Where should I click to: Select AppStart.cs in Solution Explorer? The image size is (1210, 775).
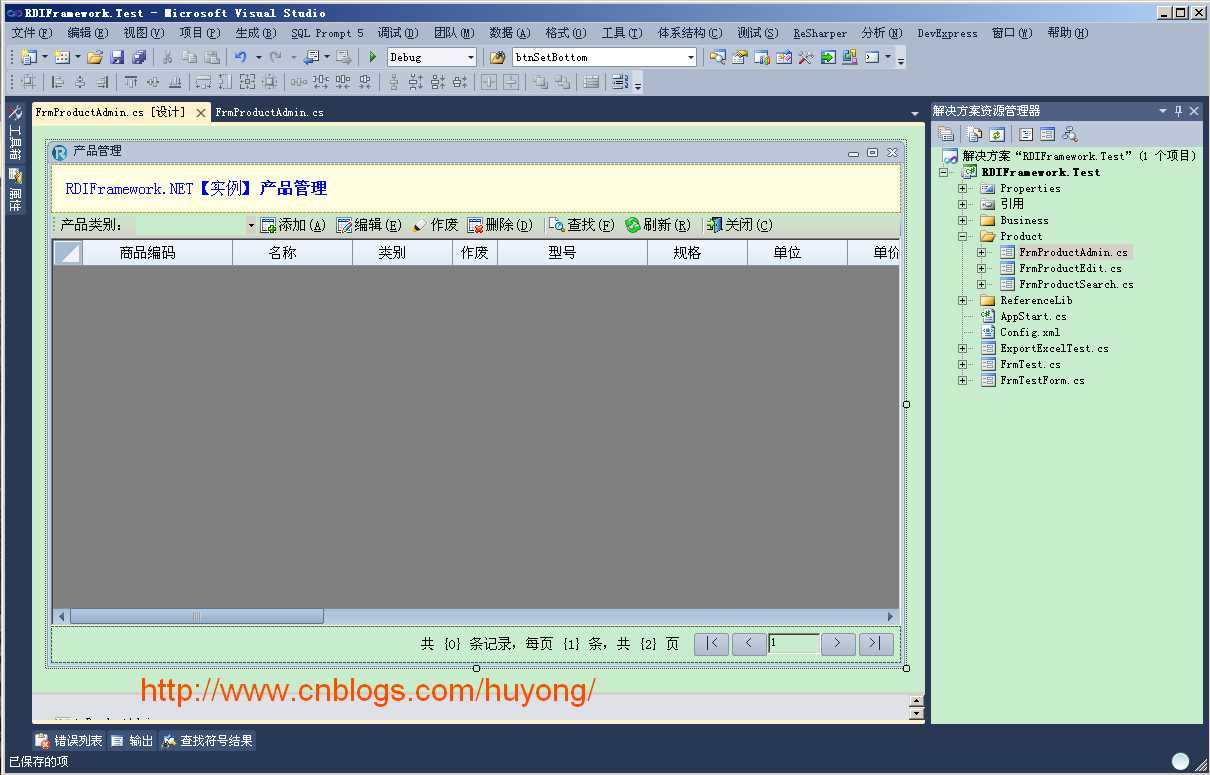pyautogui.click(x=1033, y=317)
